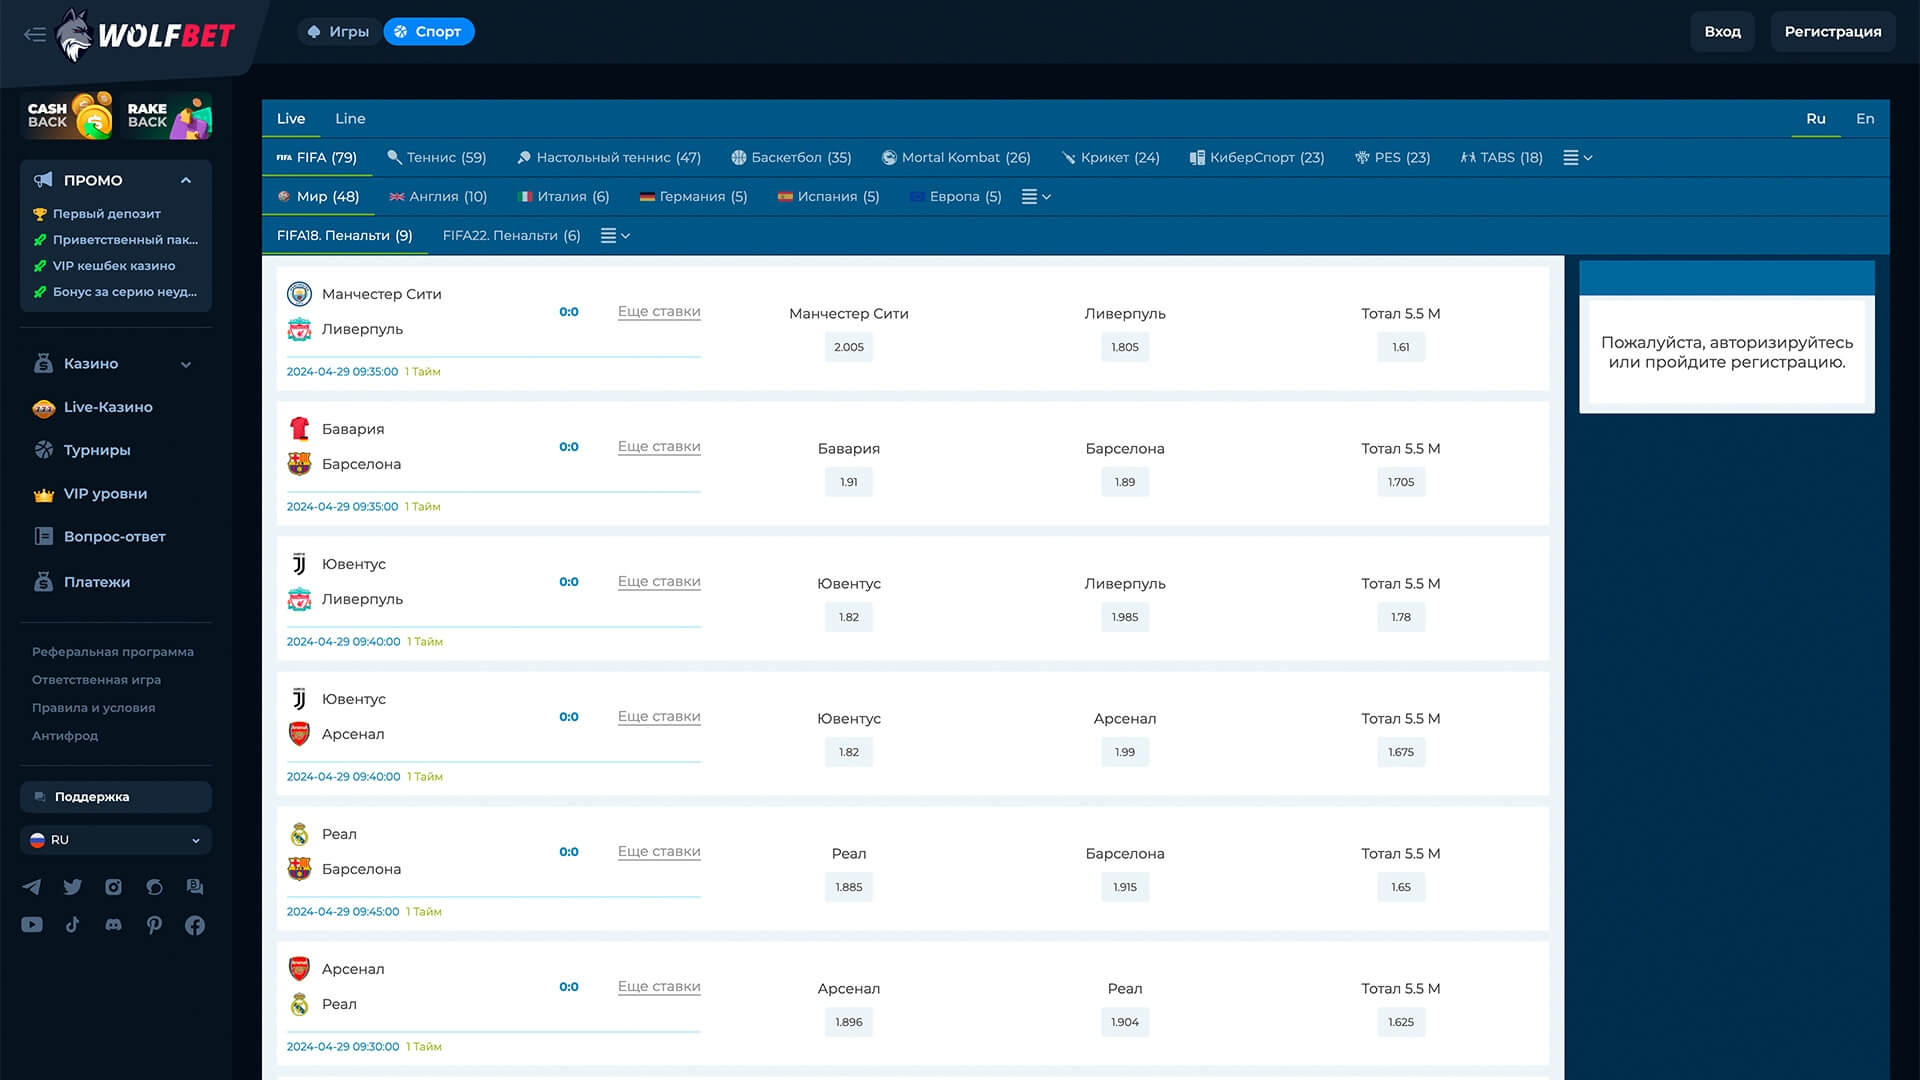This screenshot has width=1920, height=1080.
Task: Open the КиберСпорт (23) tab
Action: [1257, 158]
